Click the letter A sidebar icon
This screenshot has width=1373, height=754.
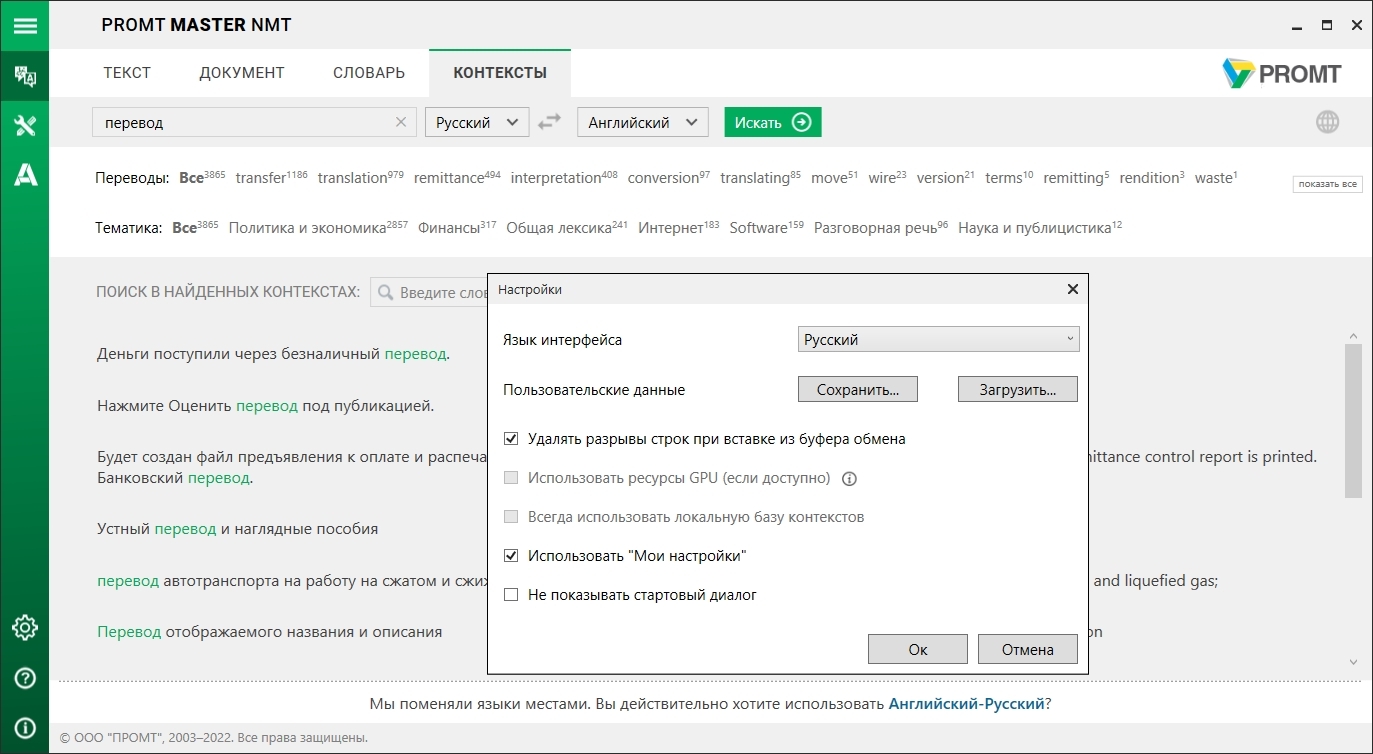click(x=24, y=175)
